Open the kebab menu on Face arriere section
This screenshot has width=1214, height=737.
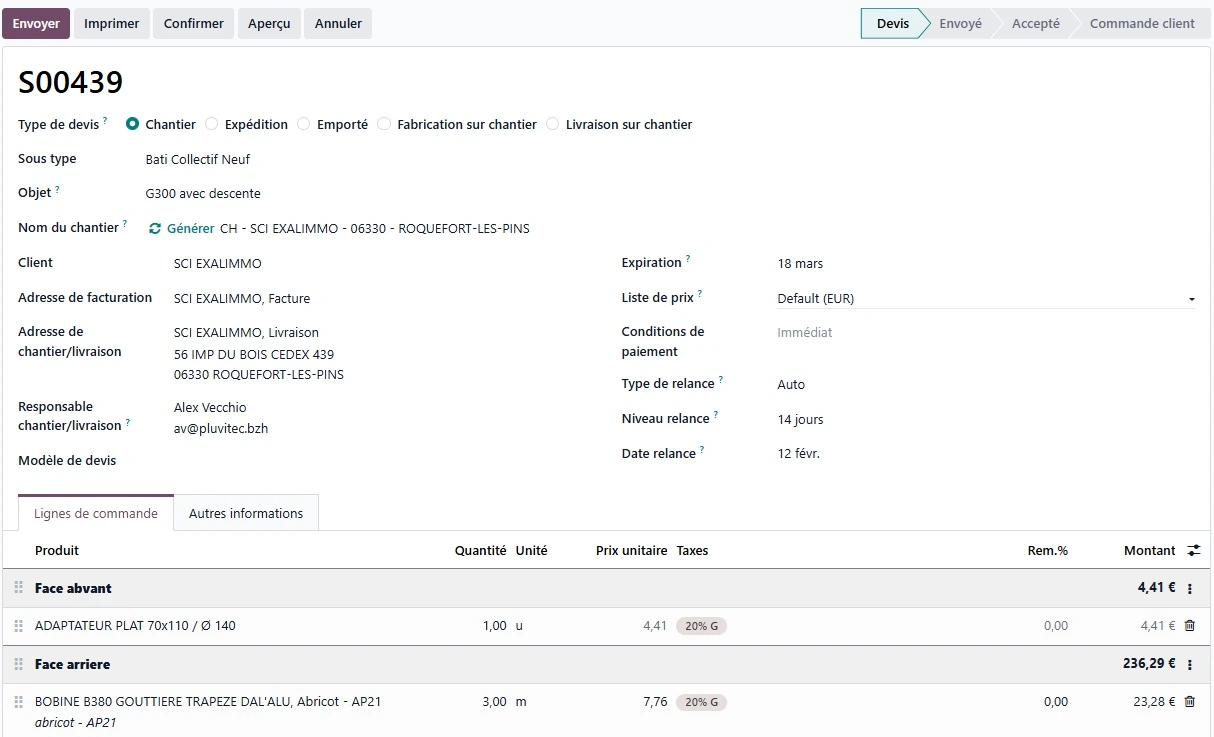[x=1189, y=664]
